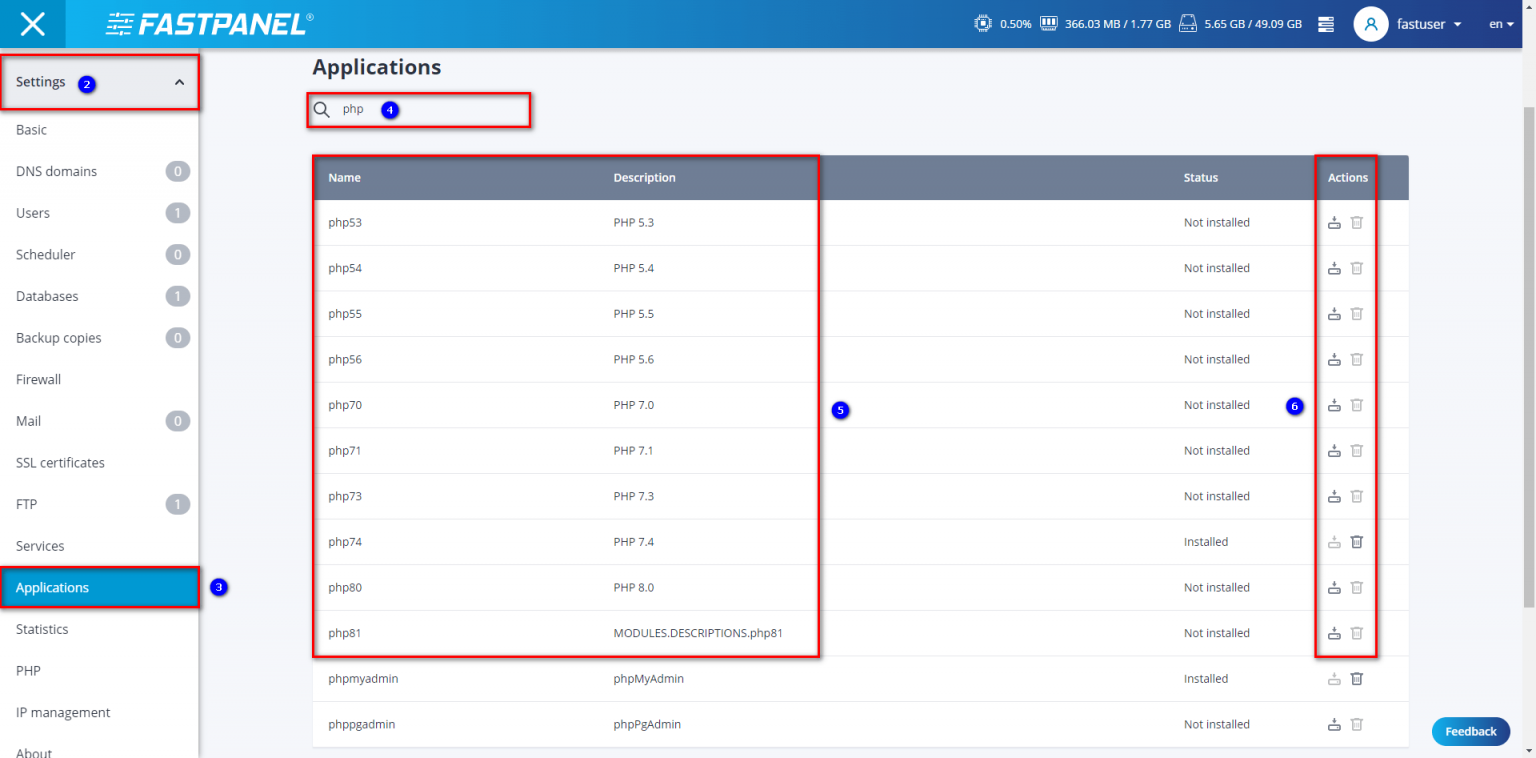Go to Databases in sidebar
The image size is (1536, 758).
click(99, 297)
